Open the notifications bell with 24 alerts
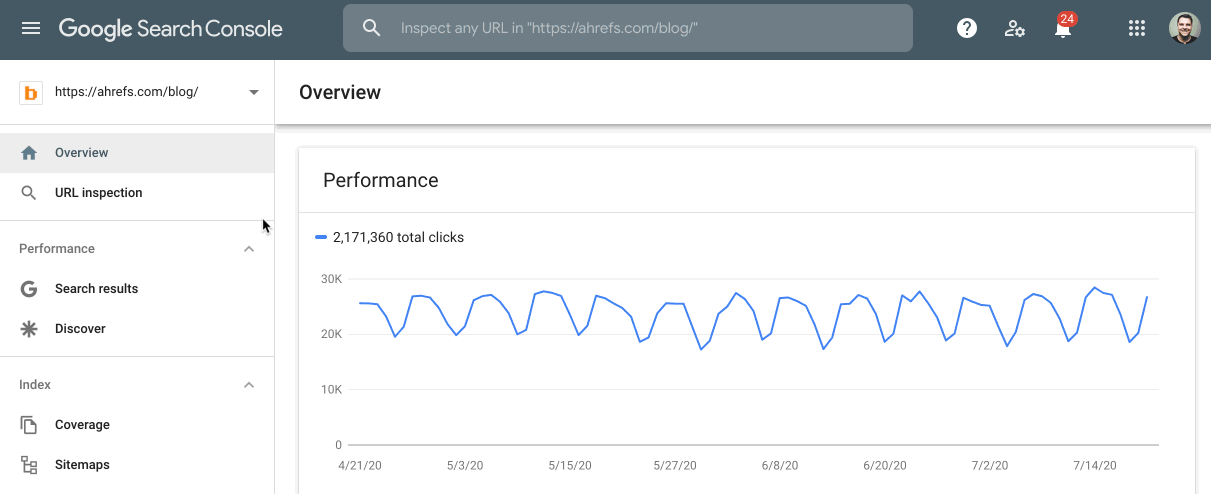The height and width of the screenshot is (494, 1211). point(1063,28)
